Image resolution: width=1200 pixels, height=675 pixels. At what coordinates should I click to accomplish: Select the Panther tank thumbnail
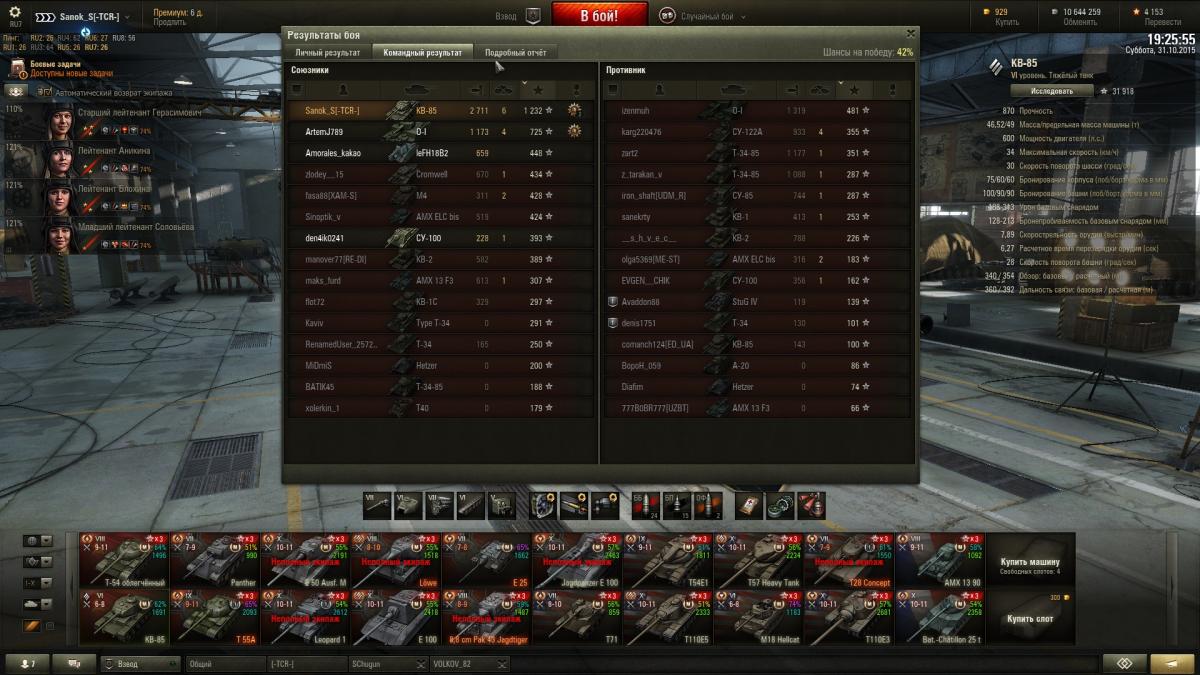[x=215, y=560]
